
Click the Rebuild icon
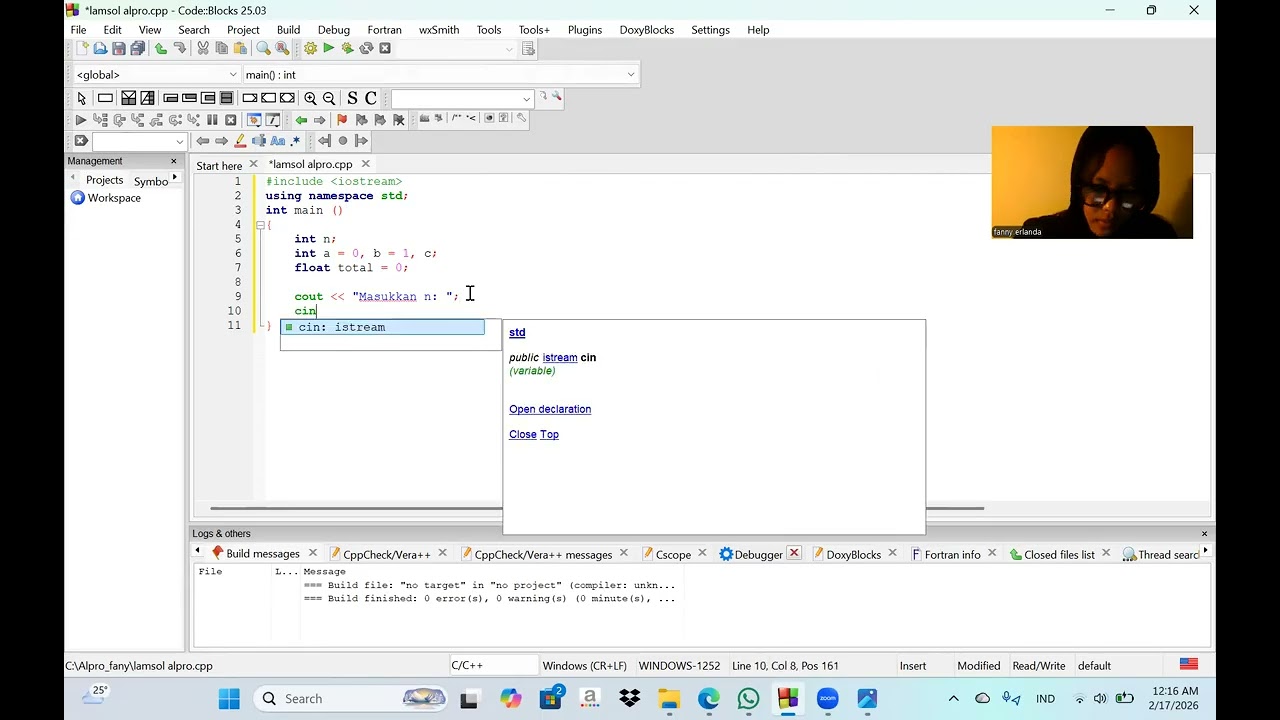point(366,48)
